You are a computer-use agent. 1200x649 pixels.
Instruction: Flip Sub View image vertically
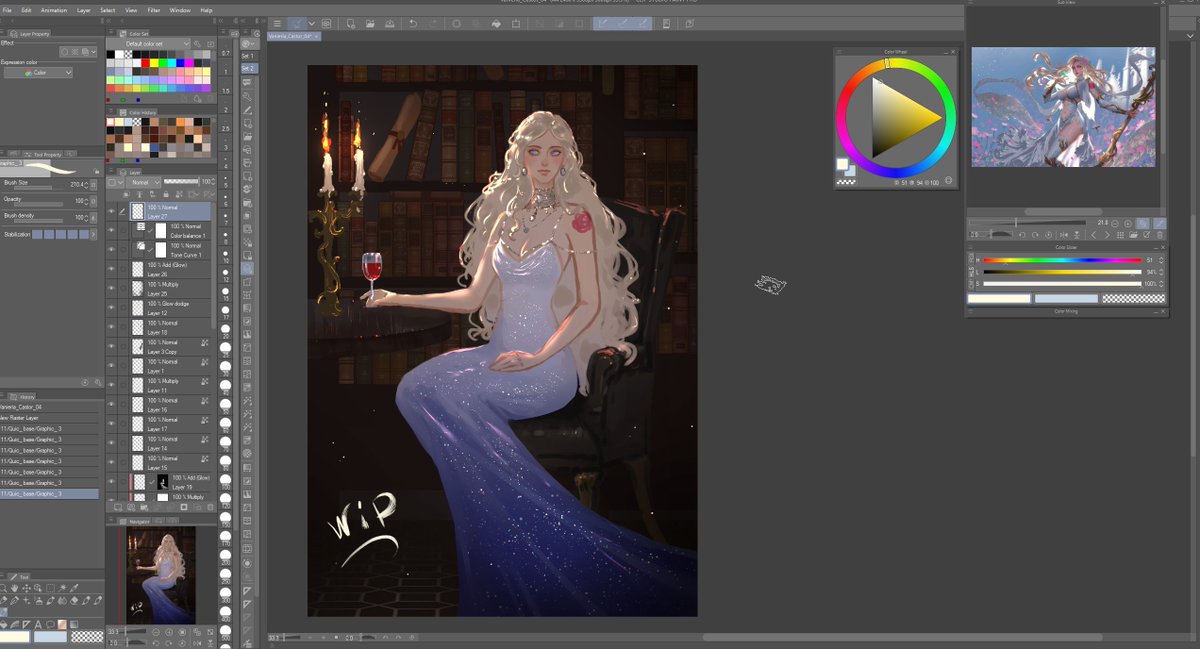pyautogui.click(x=1076, y=235)
